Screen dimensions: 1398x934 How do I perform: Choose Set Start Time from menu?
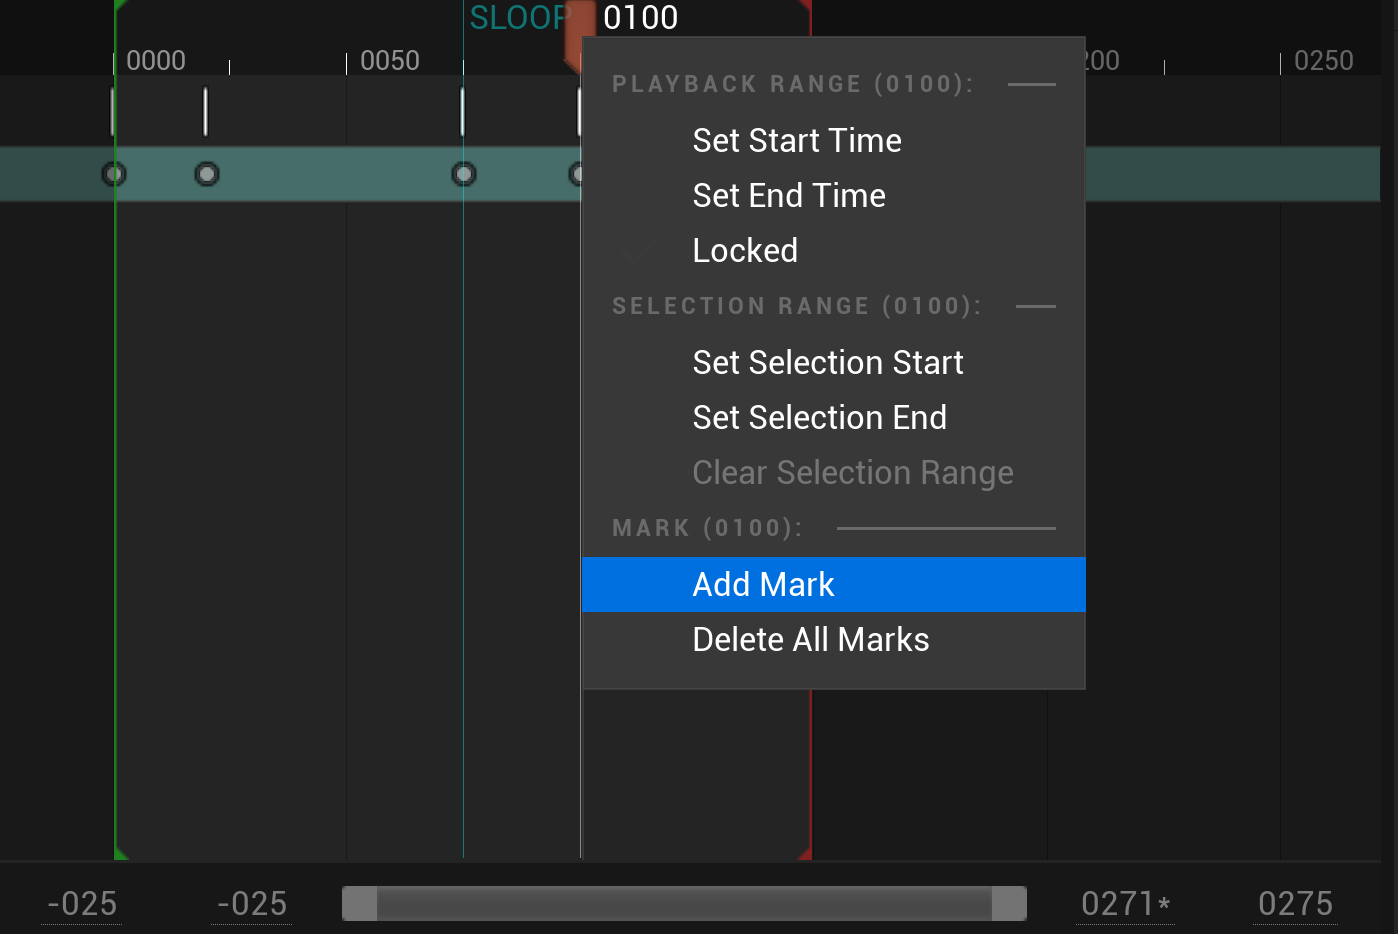(797, 140)
